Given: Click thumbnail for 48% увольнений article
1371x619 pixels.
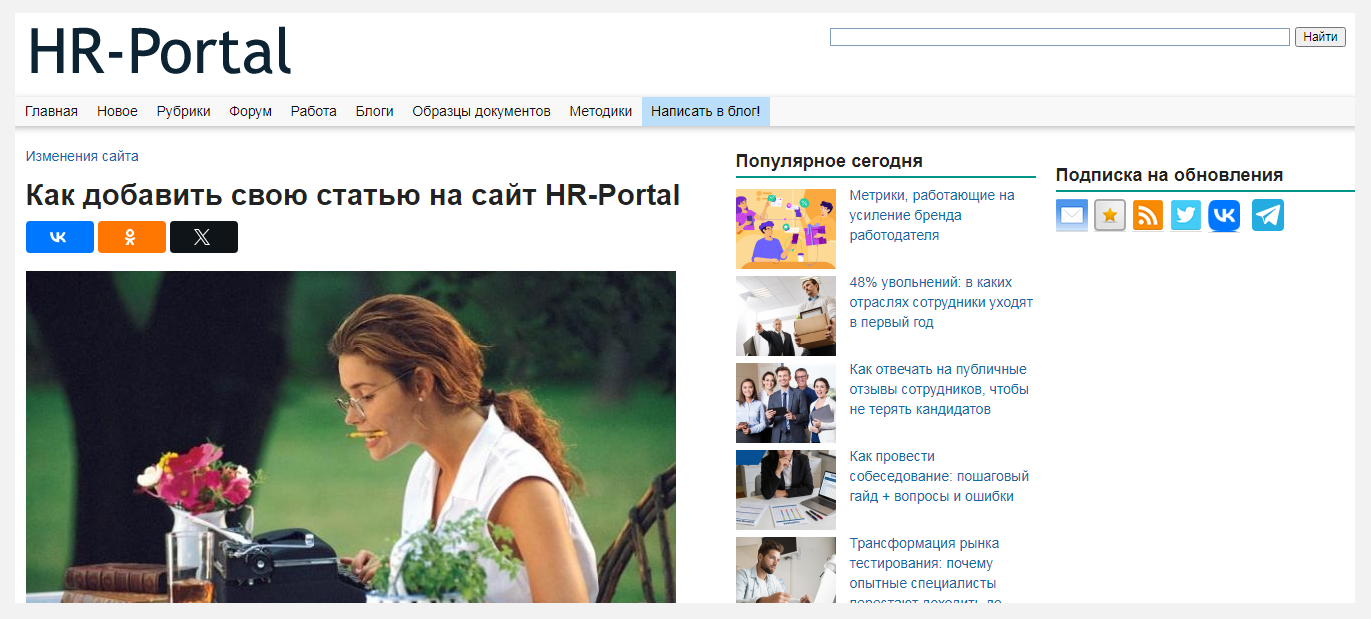Looking at the screenshot, I should coord(785,316).
